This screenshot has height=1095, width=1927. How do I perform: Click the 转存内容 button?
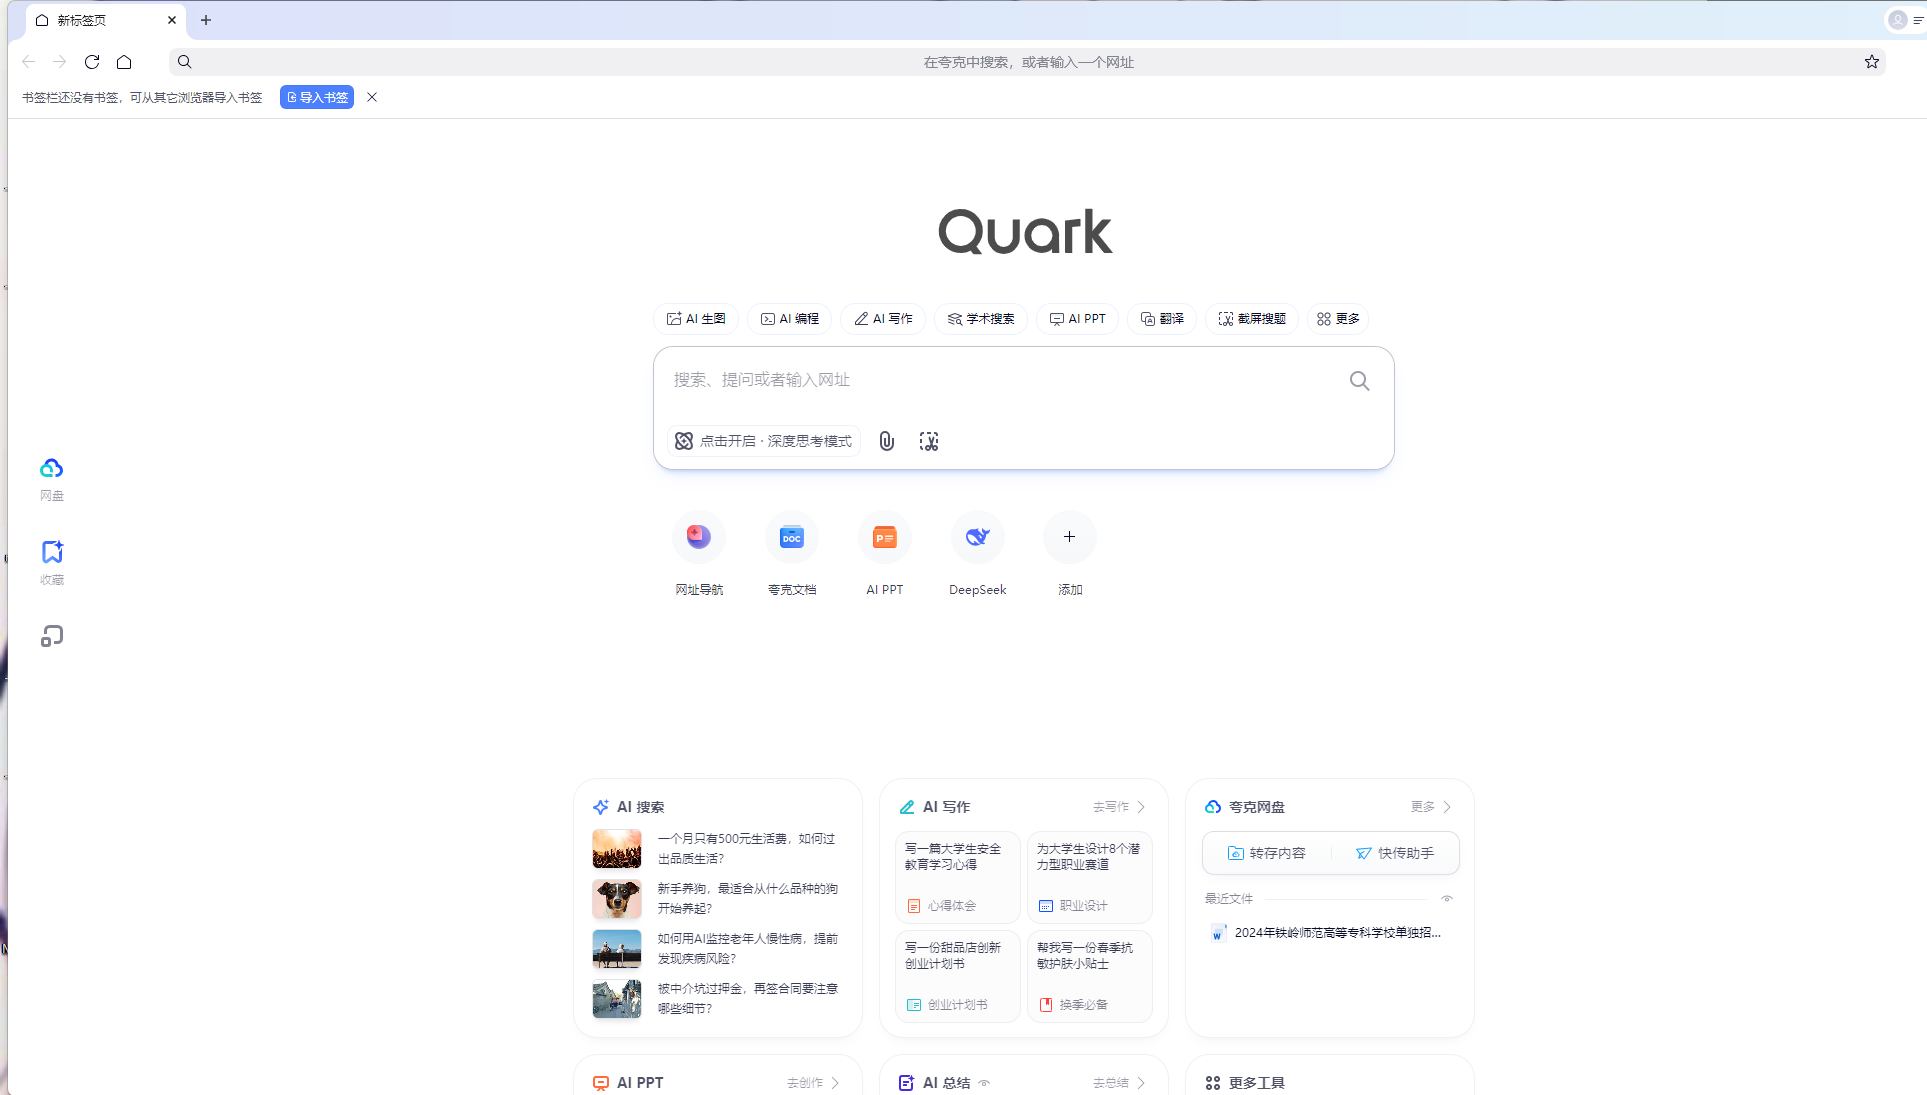tap(1266, 853)
